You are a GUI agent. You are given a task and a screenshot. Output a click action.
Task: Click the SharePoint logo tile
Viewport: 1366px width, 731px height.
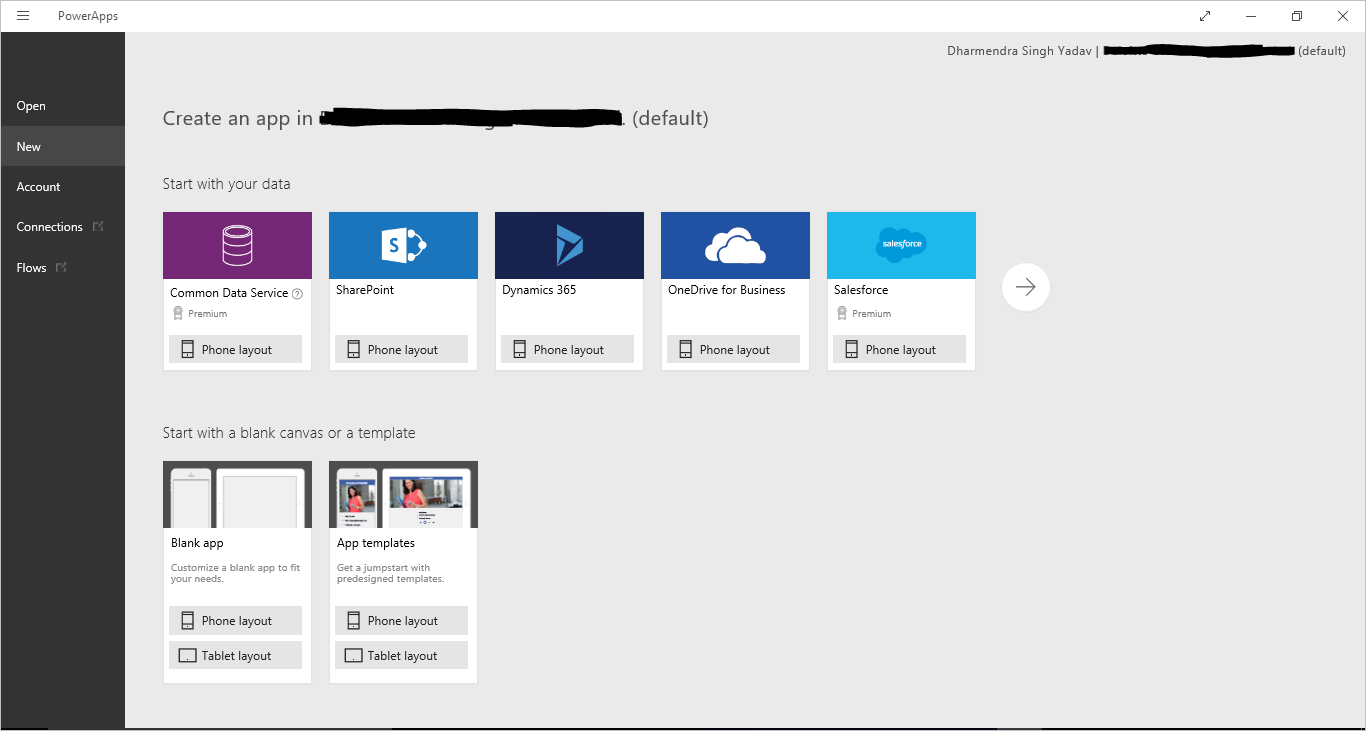click(x=403, y=245)
